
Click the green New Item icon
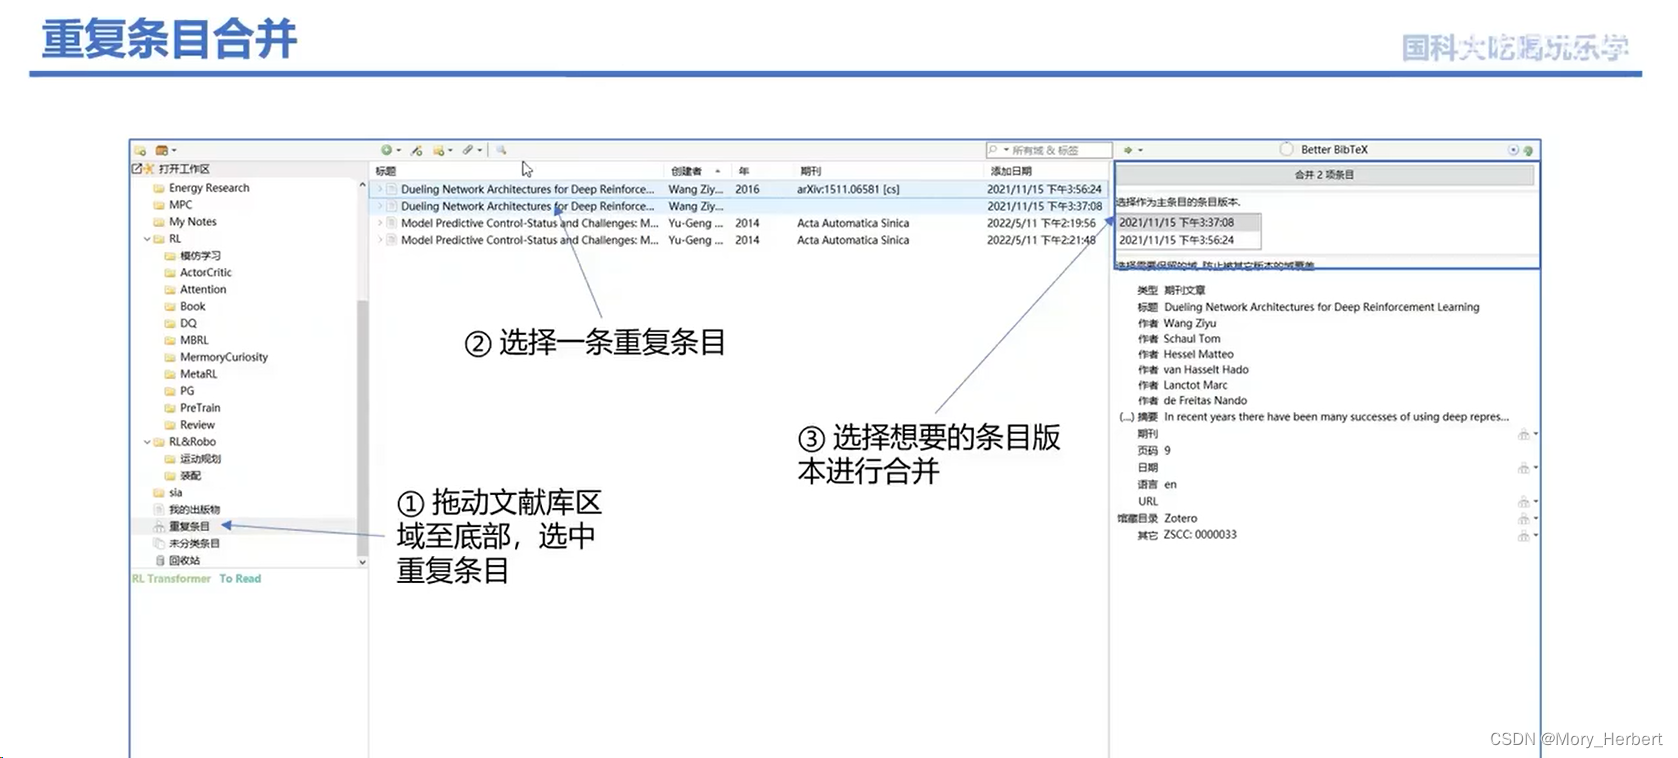386,150
